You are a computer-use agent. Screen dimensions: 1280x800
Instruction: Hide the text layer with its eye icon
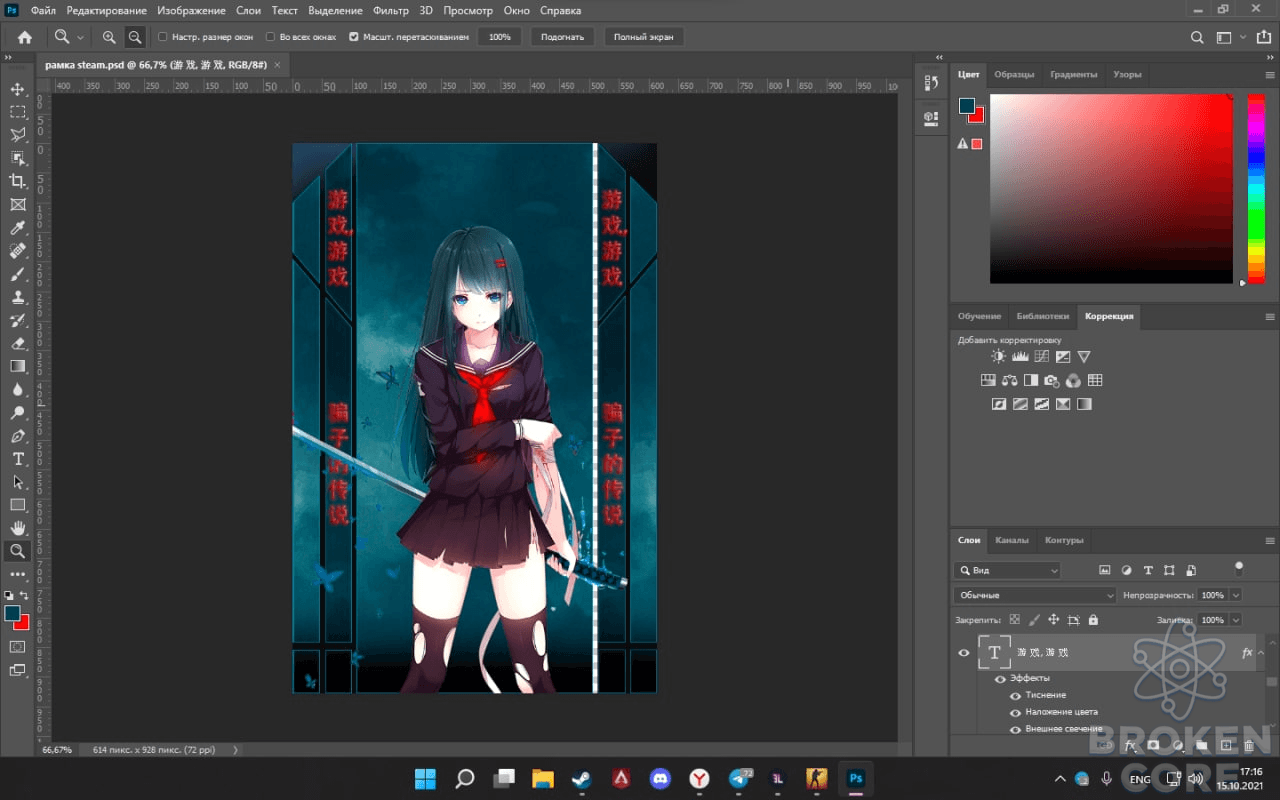click(x=964, y=653)
